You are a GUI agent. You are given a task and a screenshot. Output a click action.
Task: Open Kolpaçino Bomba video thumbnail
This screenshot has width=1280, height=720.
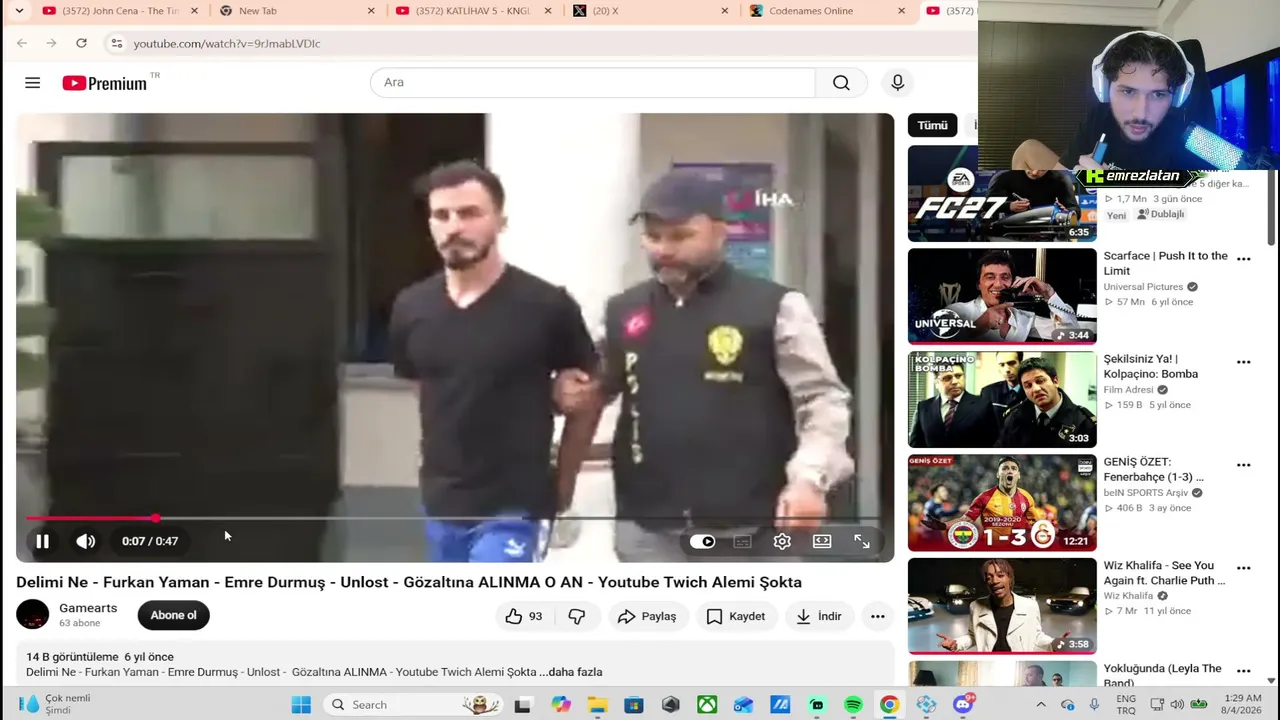click(1002, 400)
